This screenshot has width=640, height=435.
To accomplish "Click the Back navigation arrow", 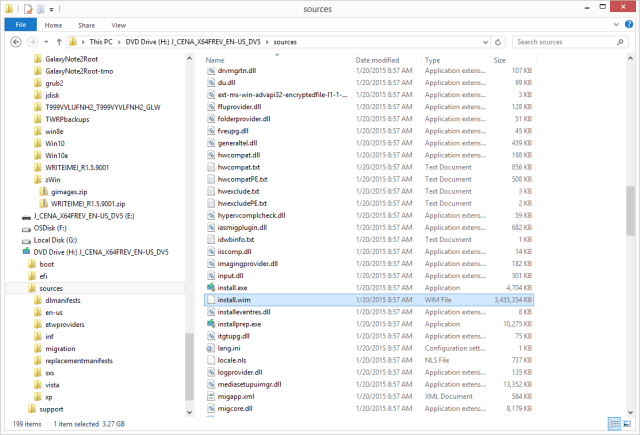I will (x=16, y=42).
